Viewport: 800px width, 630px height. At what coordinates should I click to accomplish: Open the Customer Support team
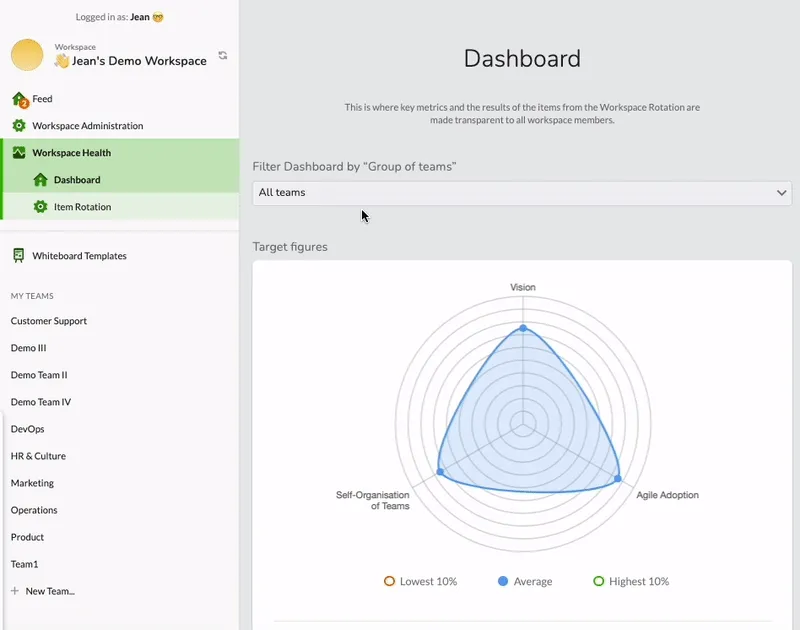point(49,321)
